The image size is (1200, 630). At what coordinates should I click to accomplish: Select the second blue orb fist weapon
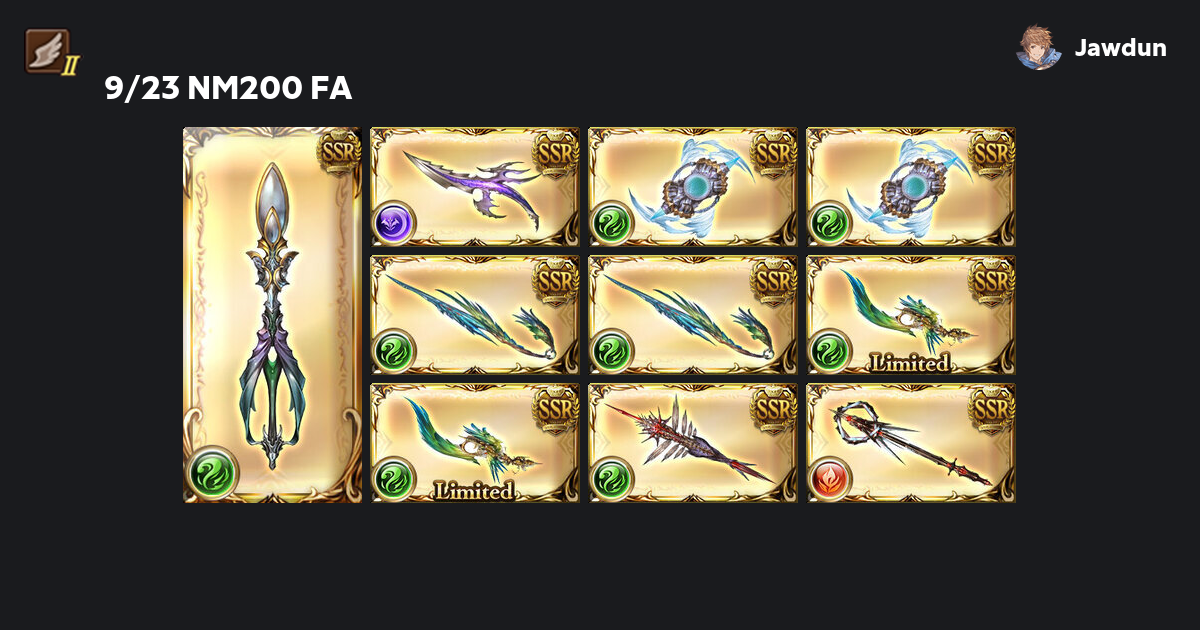point(911,187)
